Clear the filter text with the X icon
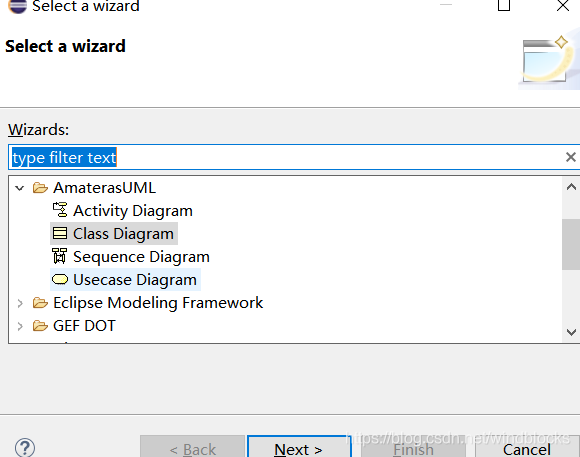580x457 pixels. [571, 157]
